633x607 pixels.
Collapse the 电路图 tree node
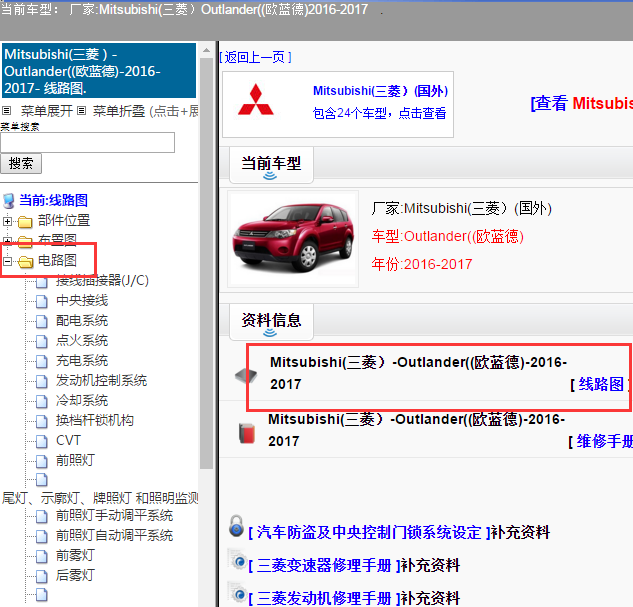tap(7, 262)
